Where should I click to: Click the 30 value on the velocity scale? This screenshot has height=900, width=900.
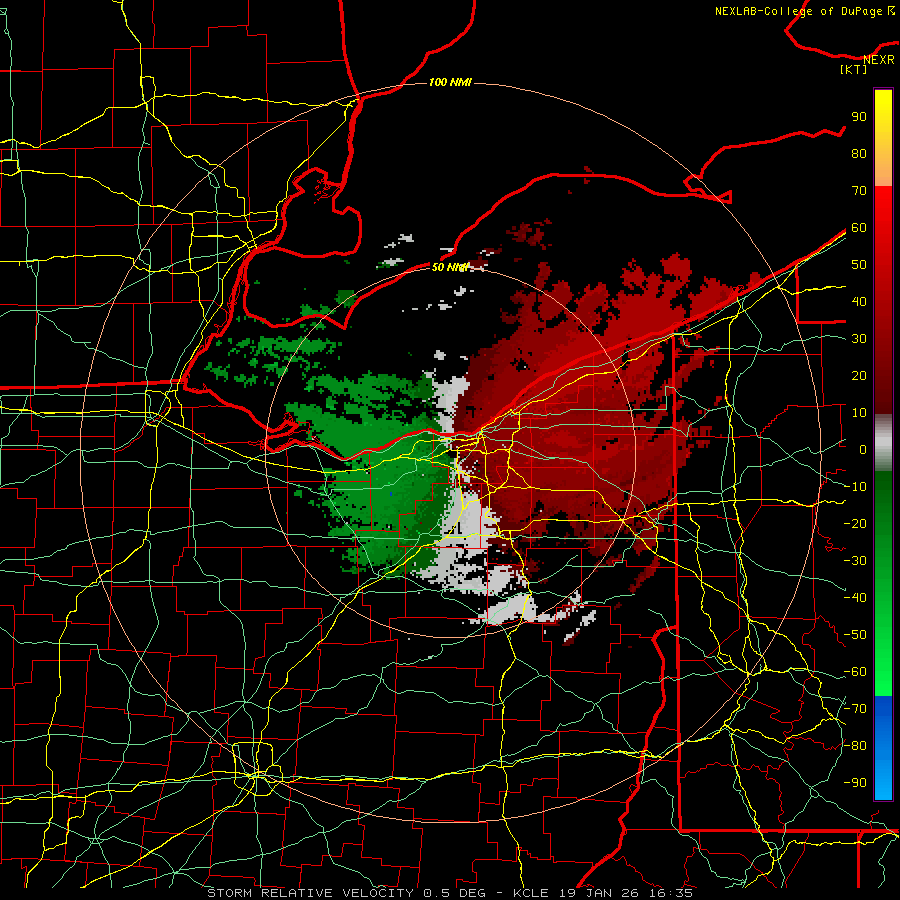[x=859, y=339]
